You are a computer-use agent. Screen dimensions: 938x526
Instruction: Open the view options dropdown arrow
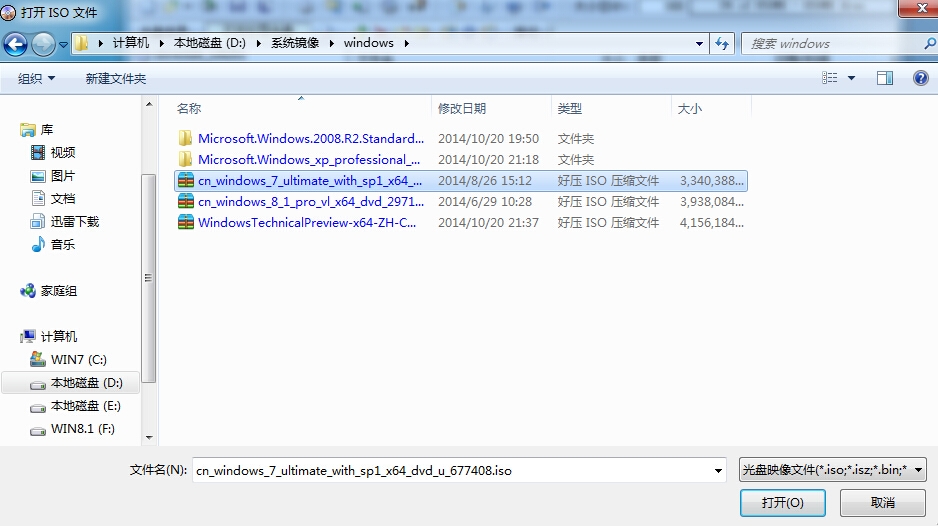coord(851,78)
